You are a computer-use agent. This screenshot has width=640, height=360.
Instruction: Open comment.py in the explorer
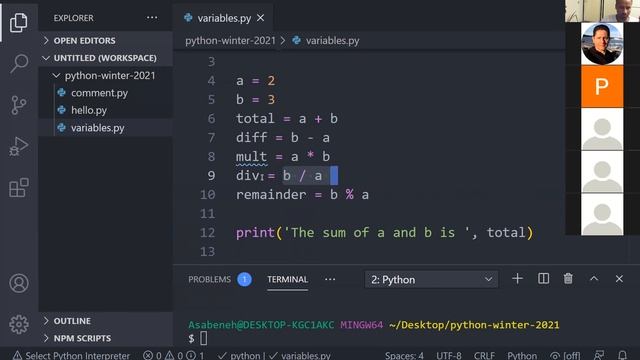99,93
